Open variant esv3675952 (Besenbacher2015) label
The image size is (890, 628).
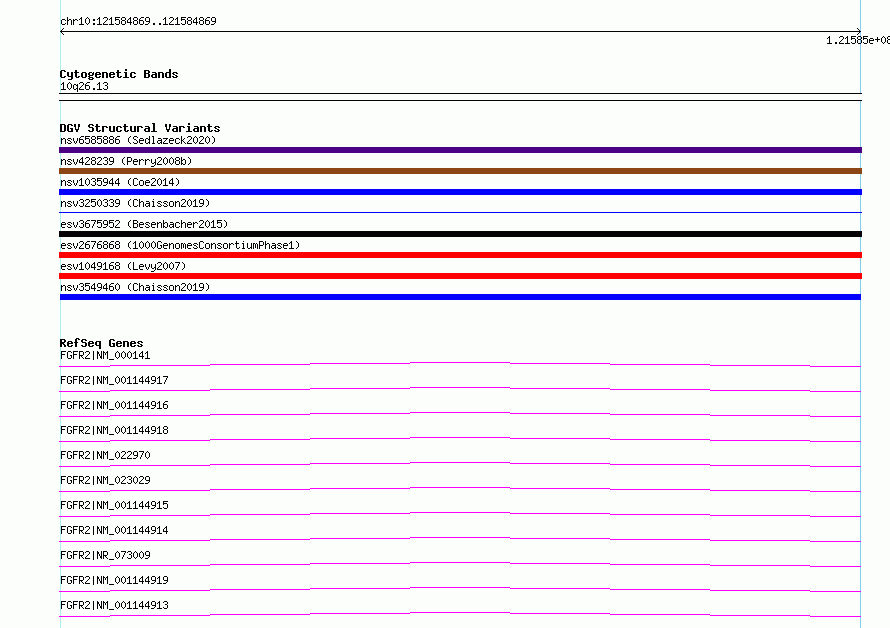point(144,224)
